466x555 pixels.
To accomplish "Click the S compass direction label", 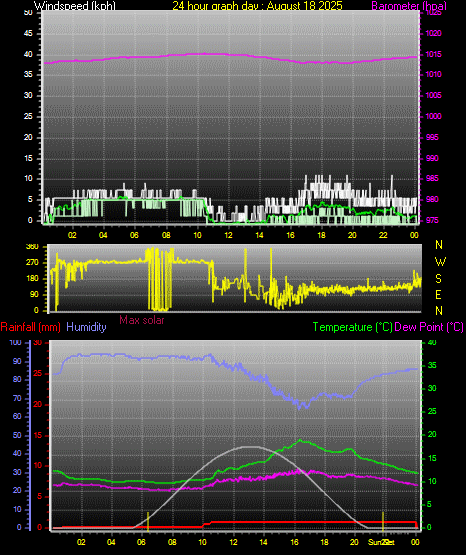I will (439, 279).
